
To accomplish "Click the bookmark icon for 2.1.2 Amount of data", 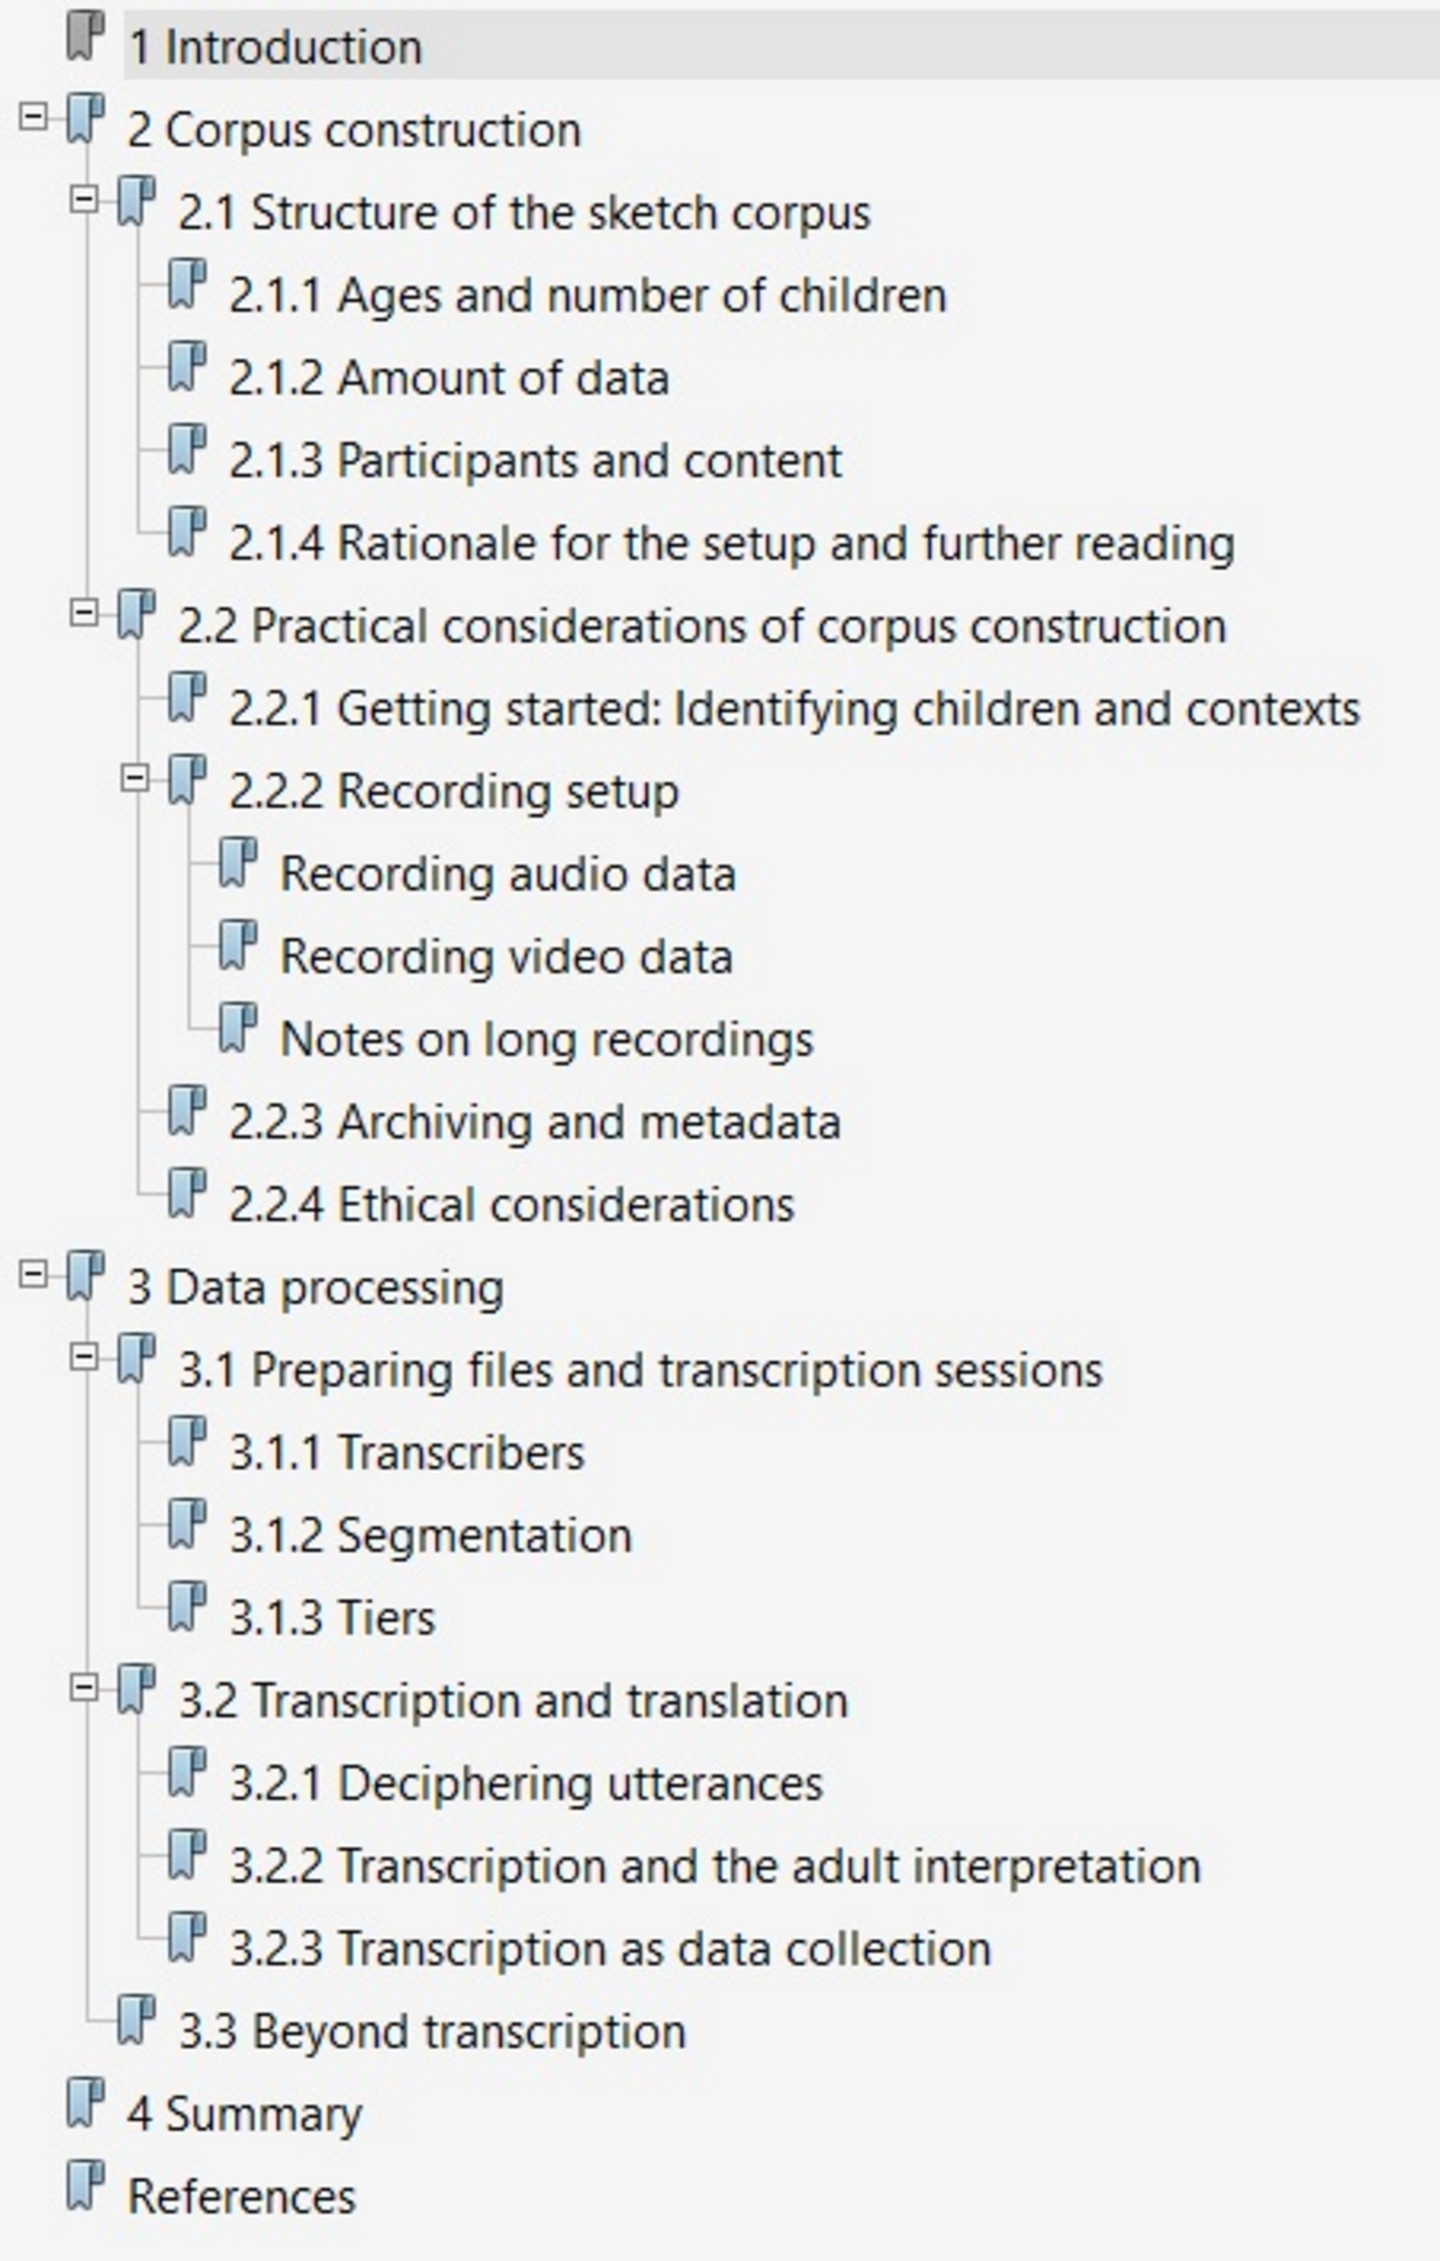I will coord(187,367).
